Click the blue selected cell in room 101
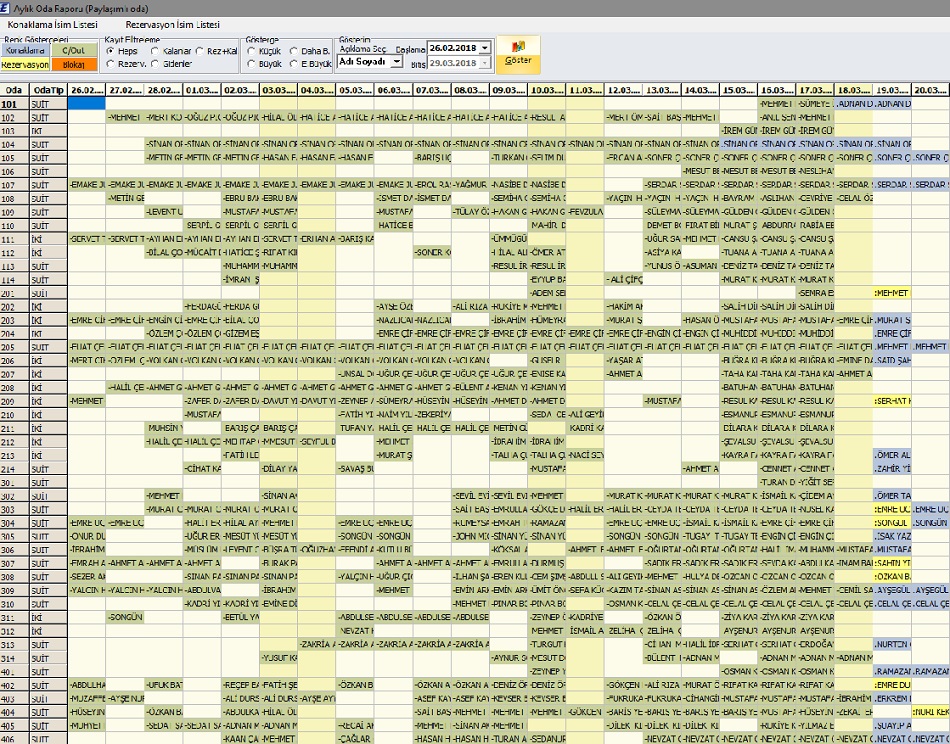The image size is (950, 744). pos(87,104)
